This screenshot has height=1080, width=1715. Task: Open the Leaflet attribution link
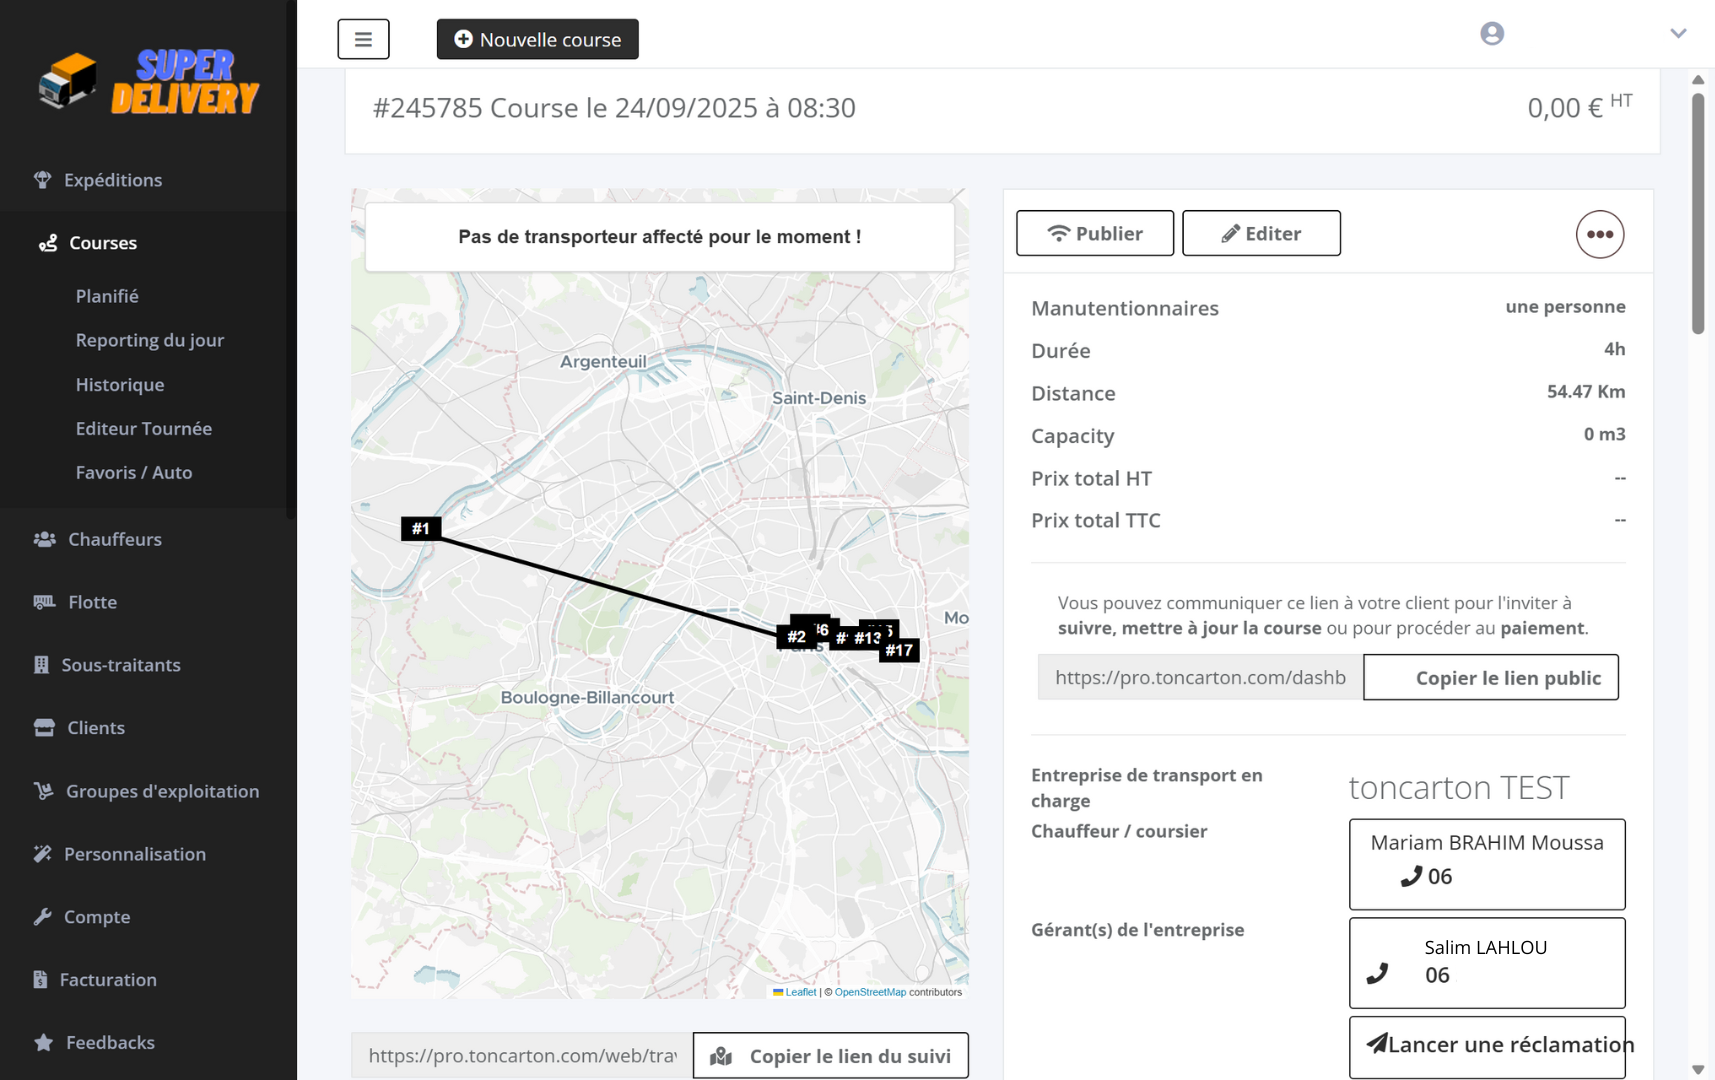pyautogui.click(x=799, y=992)
